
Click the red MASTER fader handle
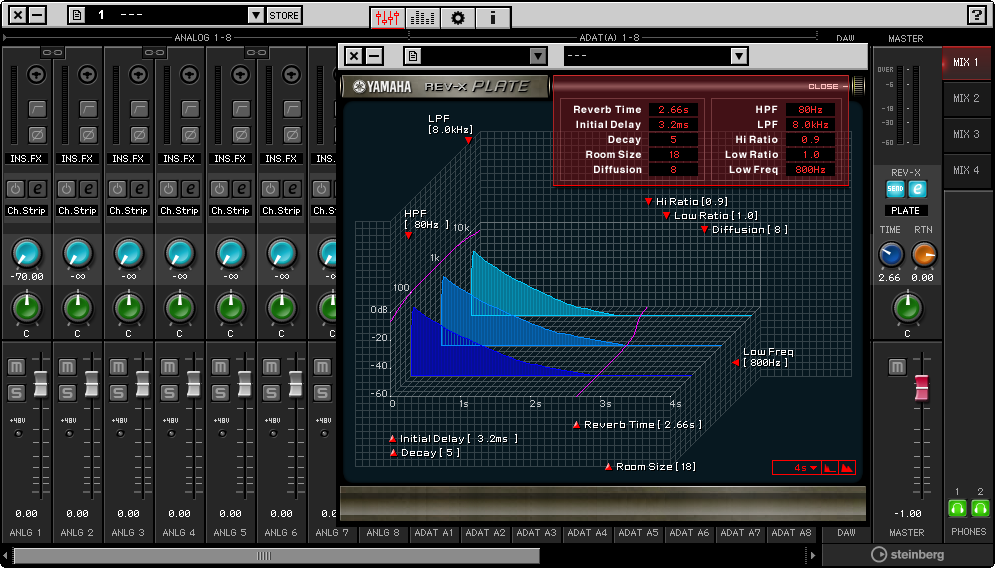click(x=921, y=387)
